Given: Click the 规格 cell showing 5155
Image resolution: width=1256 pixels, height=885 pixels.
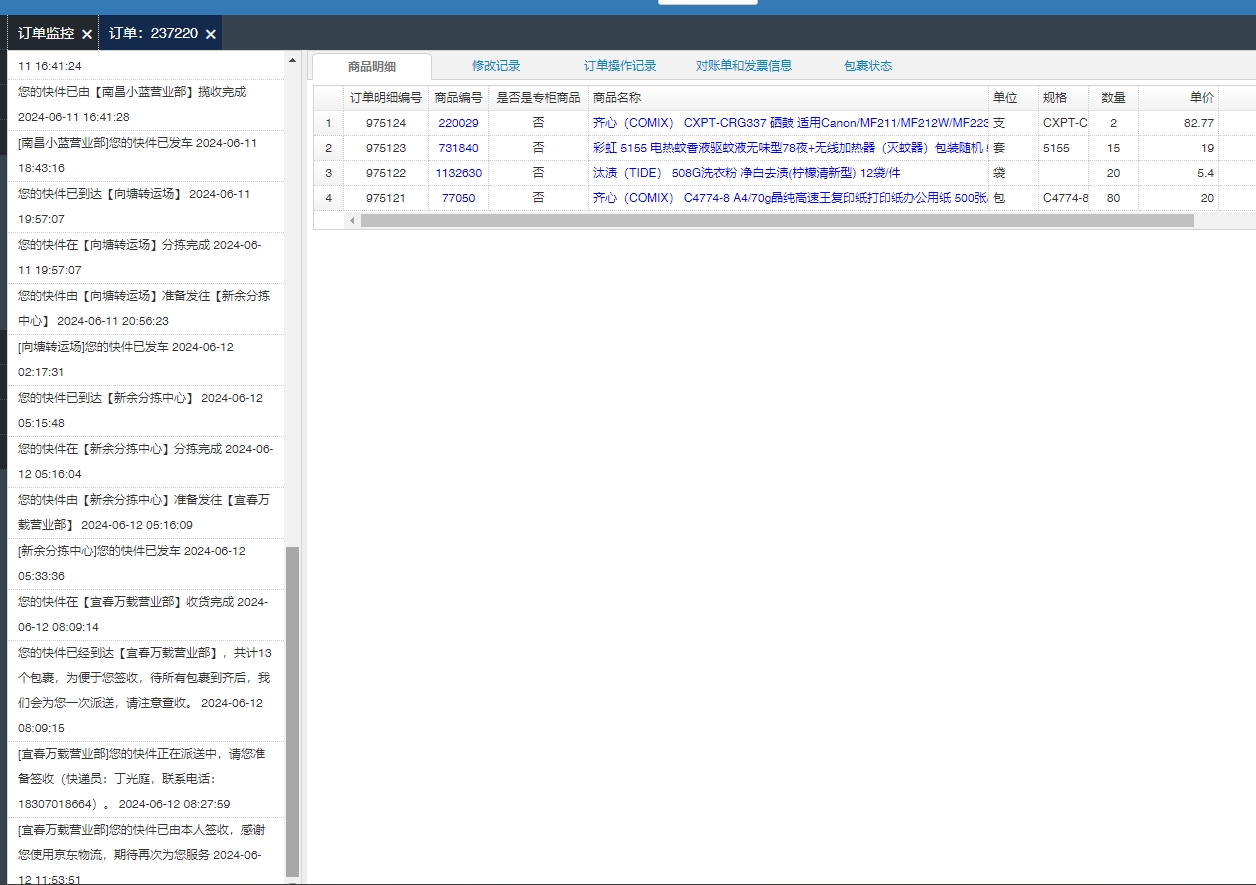Looking at the screenshot, I should (1063, 148).
